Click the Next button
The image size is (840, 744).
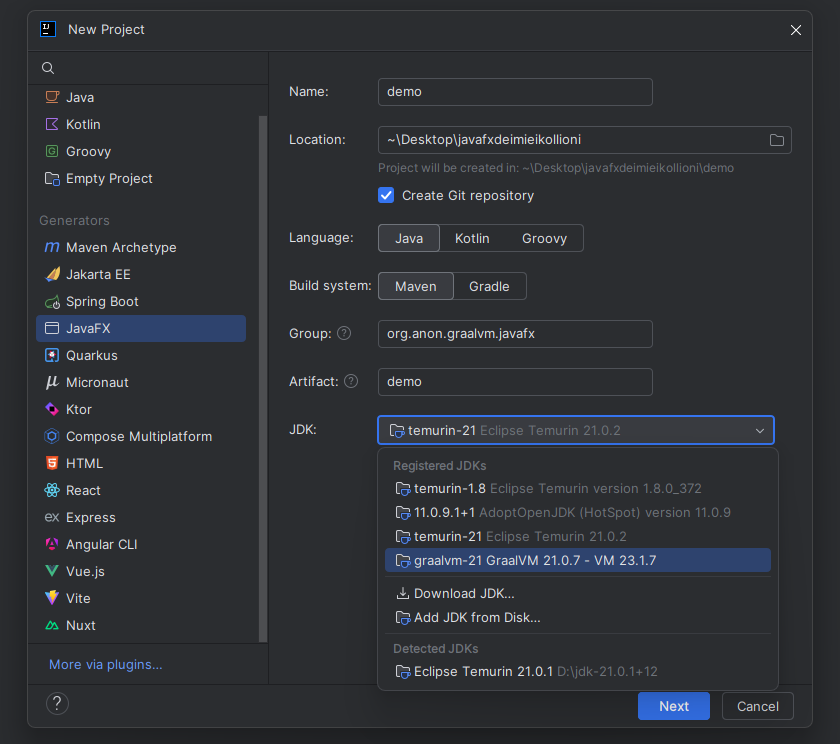673,706
